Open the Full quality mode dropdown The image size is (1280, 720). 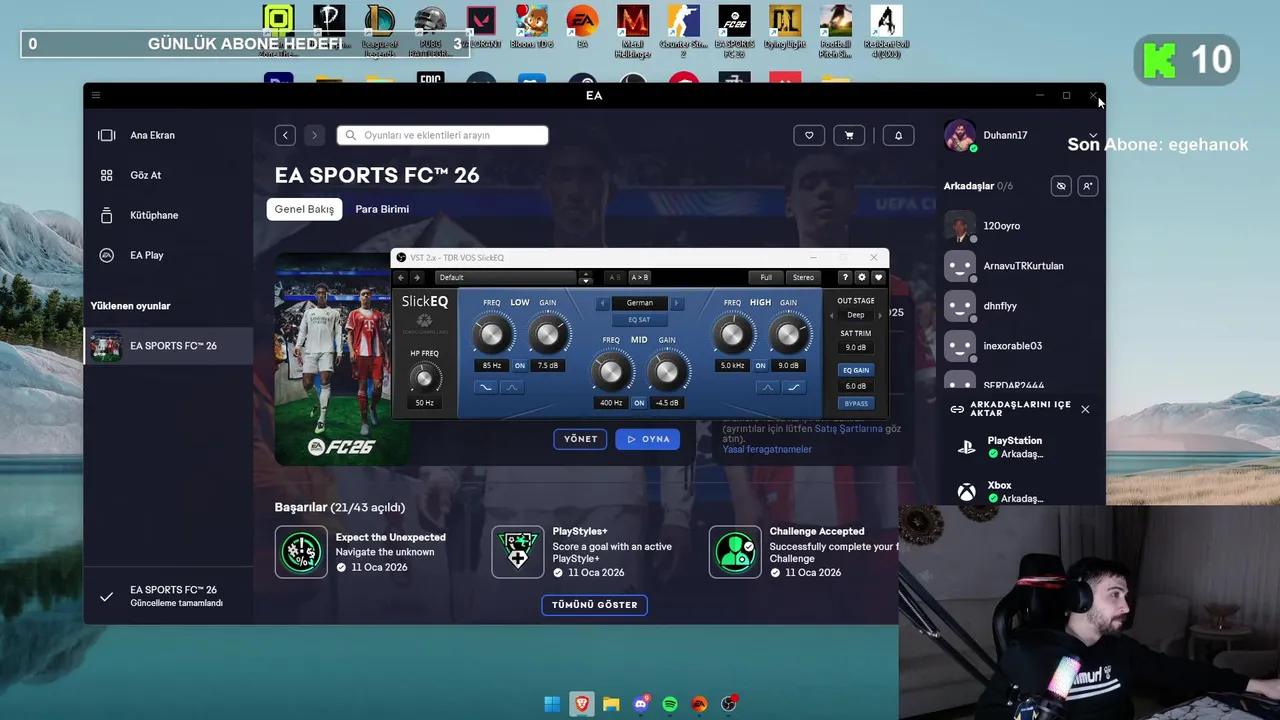(x=766, y=277)
